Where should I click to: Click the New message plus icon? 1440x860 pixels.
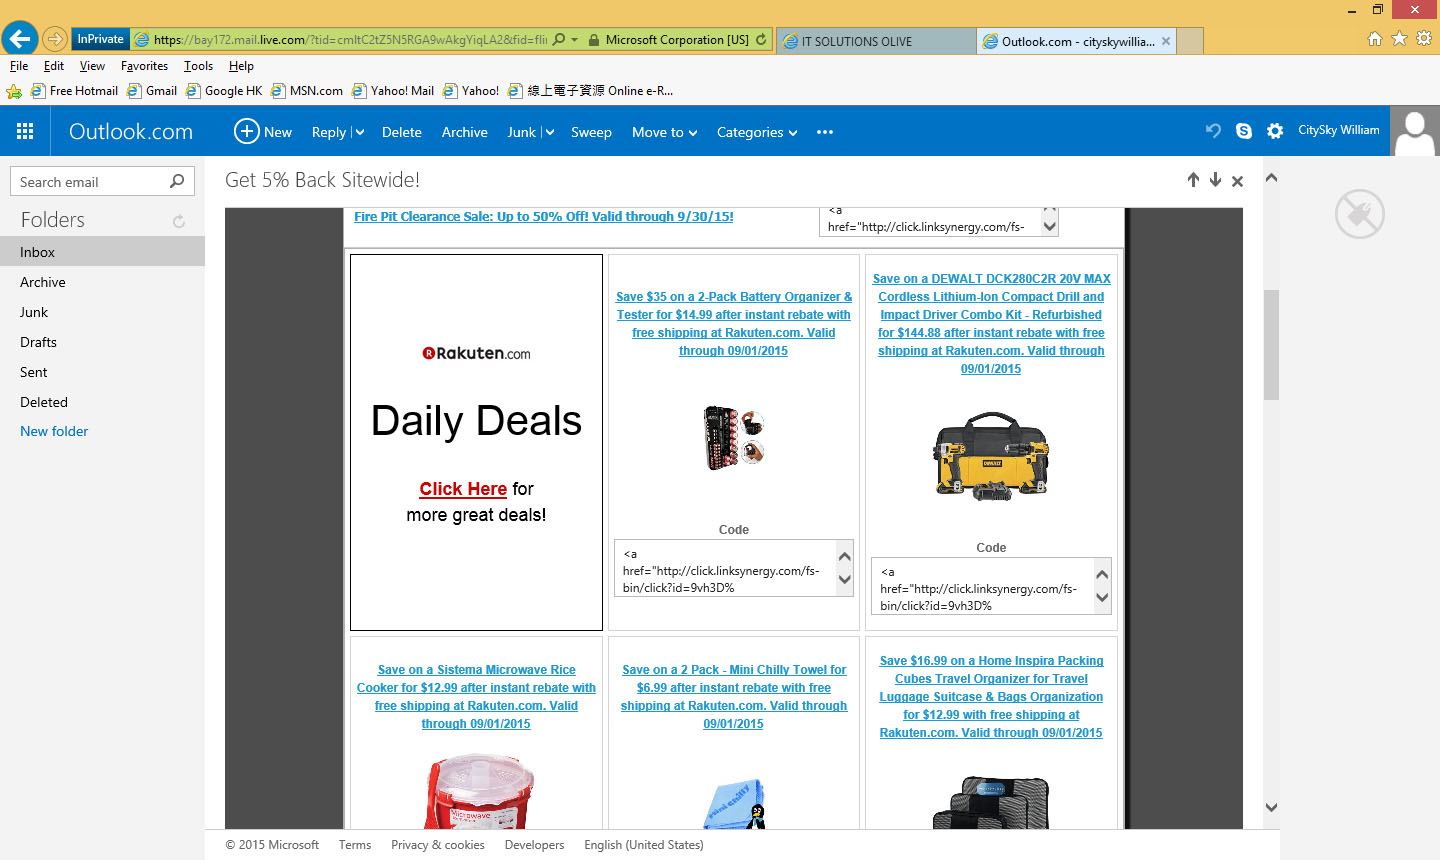tap(246, 131)
